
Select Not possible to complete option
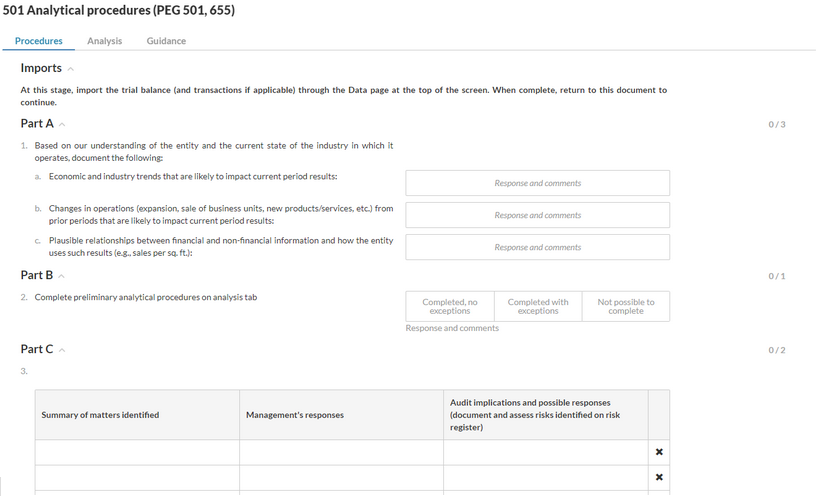point(625,307)
